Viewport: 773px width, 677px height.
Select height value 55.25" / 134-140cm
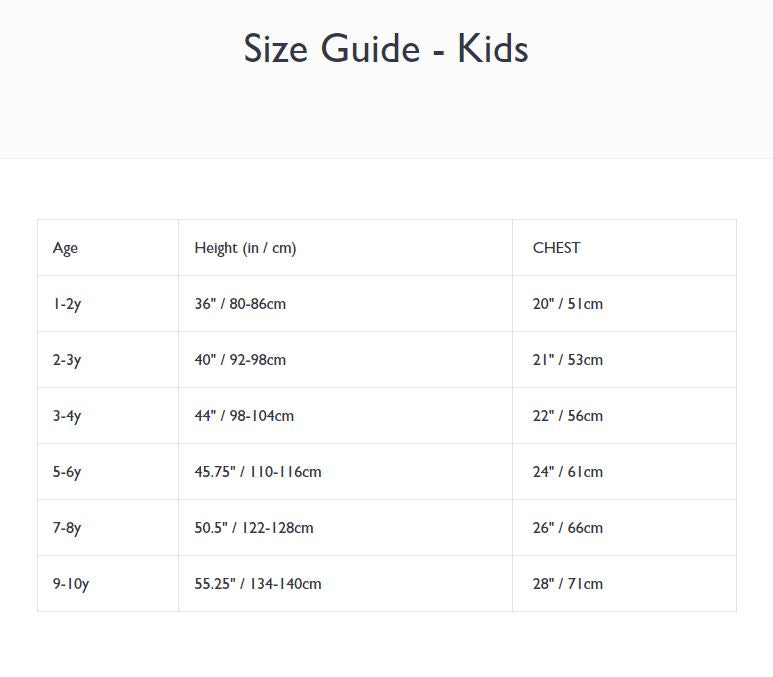coord(258,584)
